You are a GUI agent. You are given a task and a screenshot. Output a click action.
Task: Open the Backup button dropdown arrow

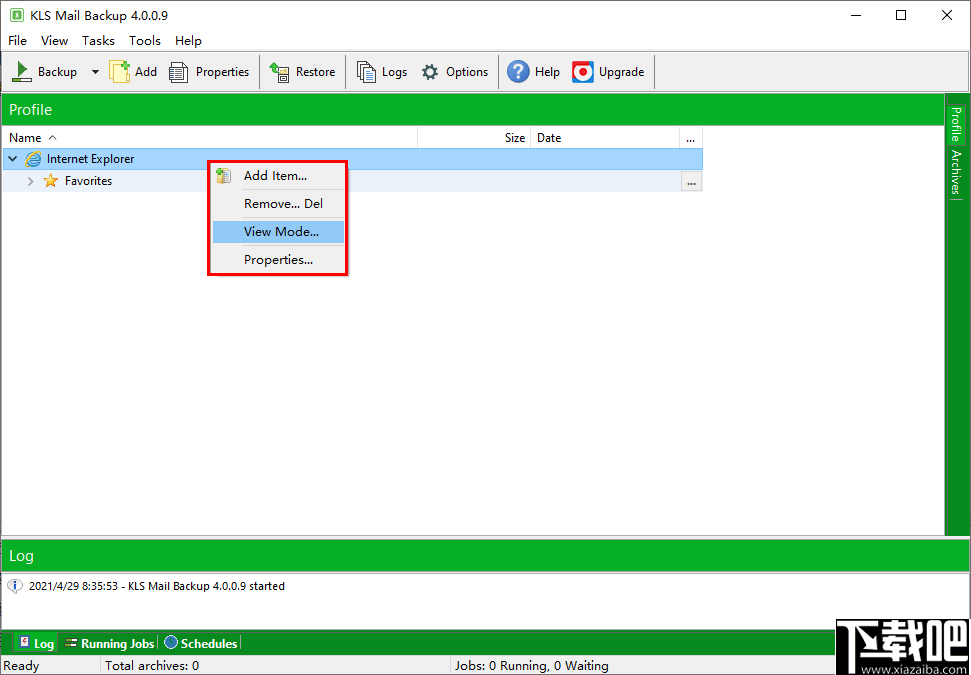[95, 71]
